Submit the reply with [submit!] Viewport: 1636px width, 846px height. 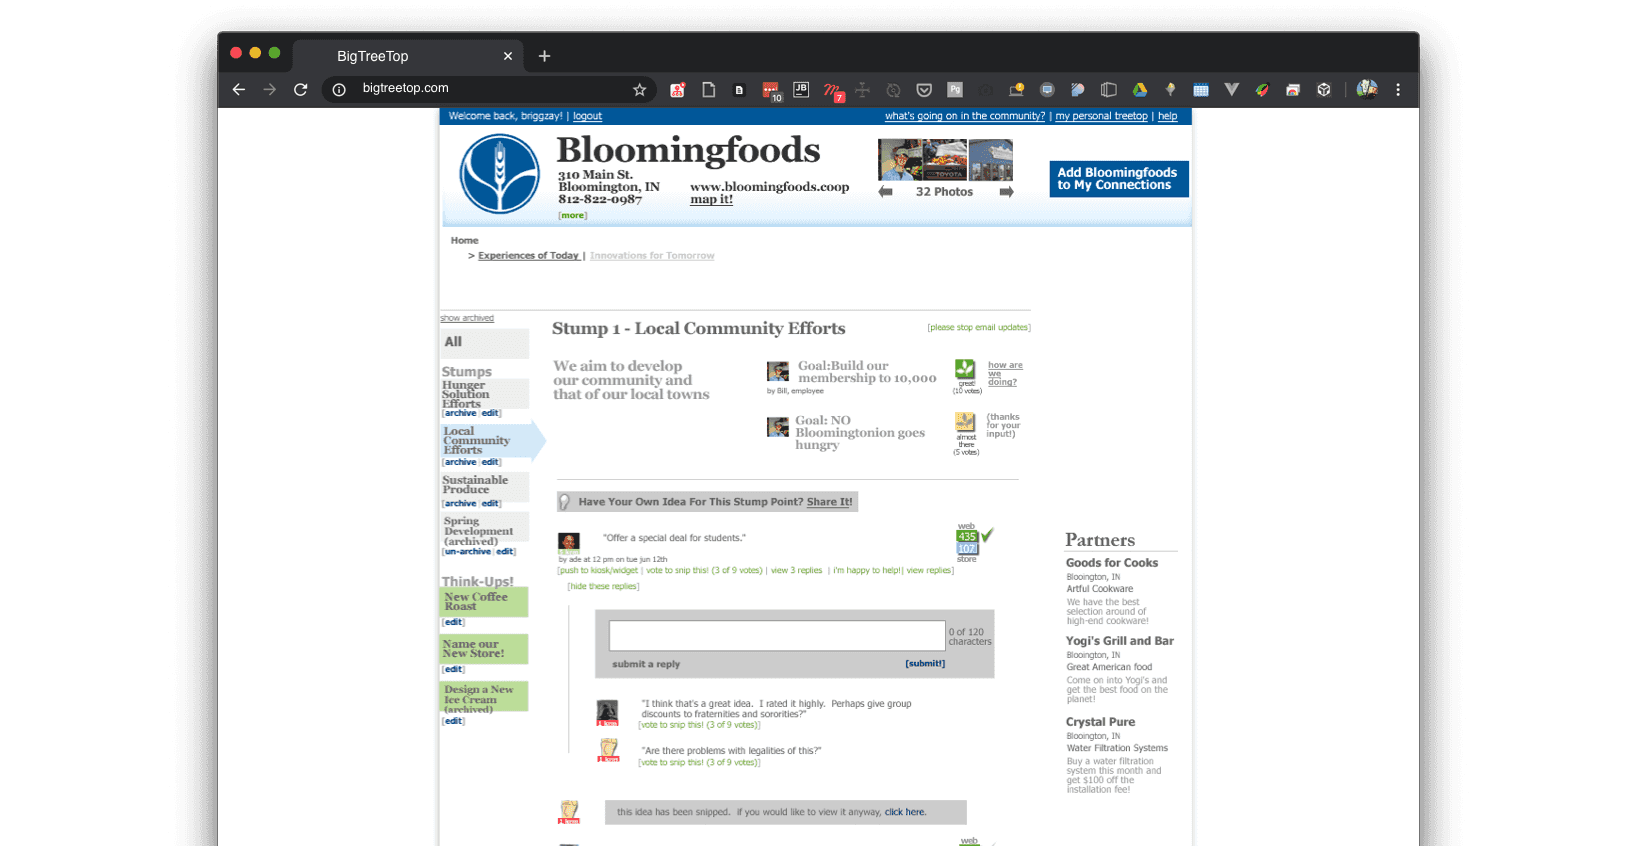pyautogui.click(x=925, y=663)
